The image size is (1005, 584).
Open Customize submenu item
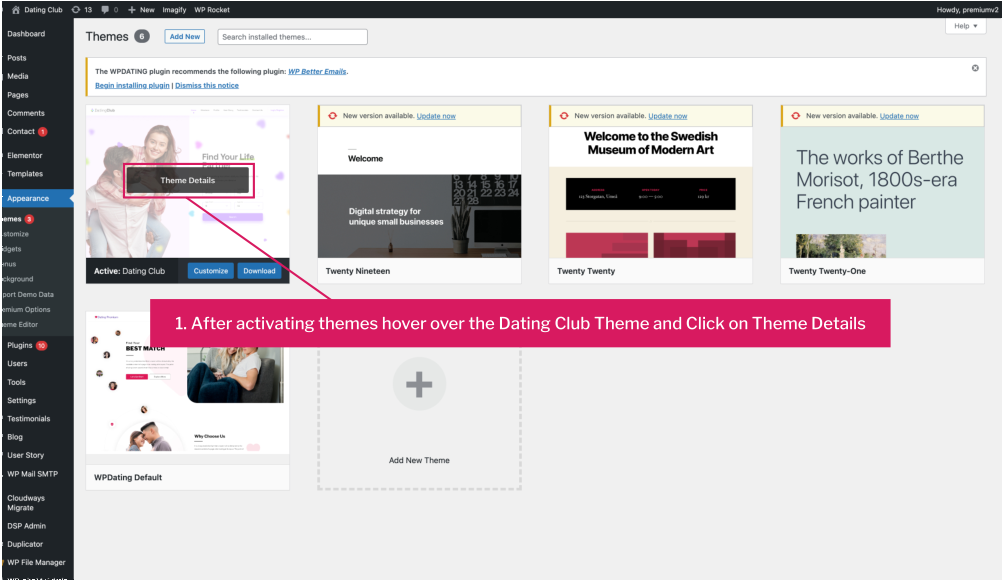(15, 234)
